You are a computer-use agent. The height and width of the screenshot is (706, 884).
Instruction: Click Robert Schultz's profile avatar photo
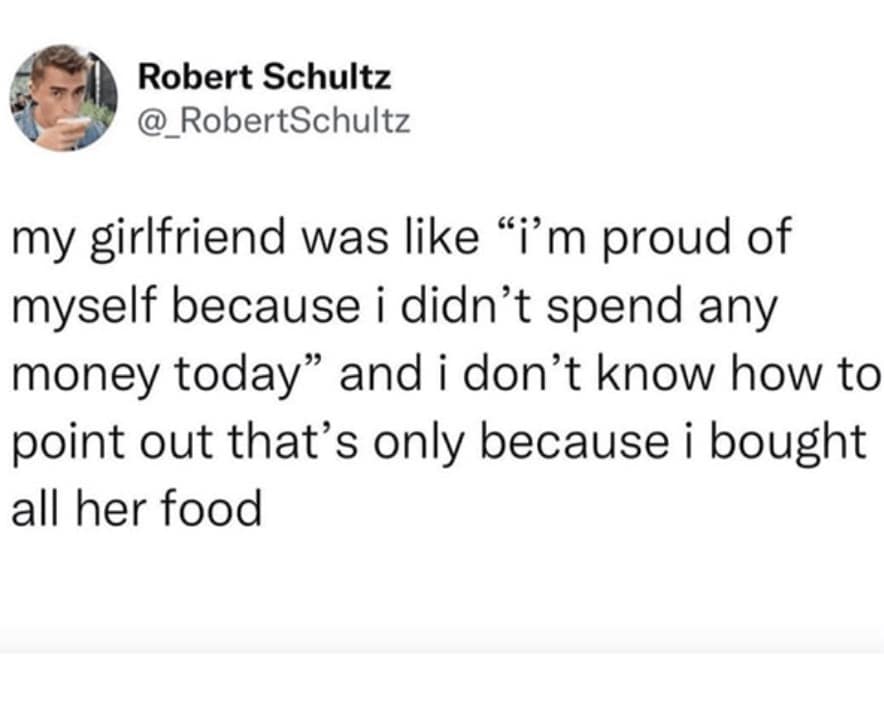(x=63, y=97)
